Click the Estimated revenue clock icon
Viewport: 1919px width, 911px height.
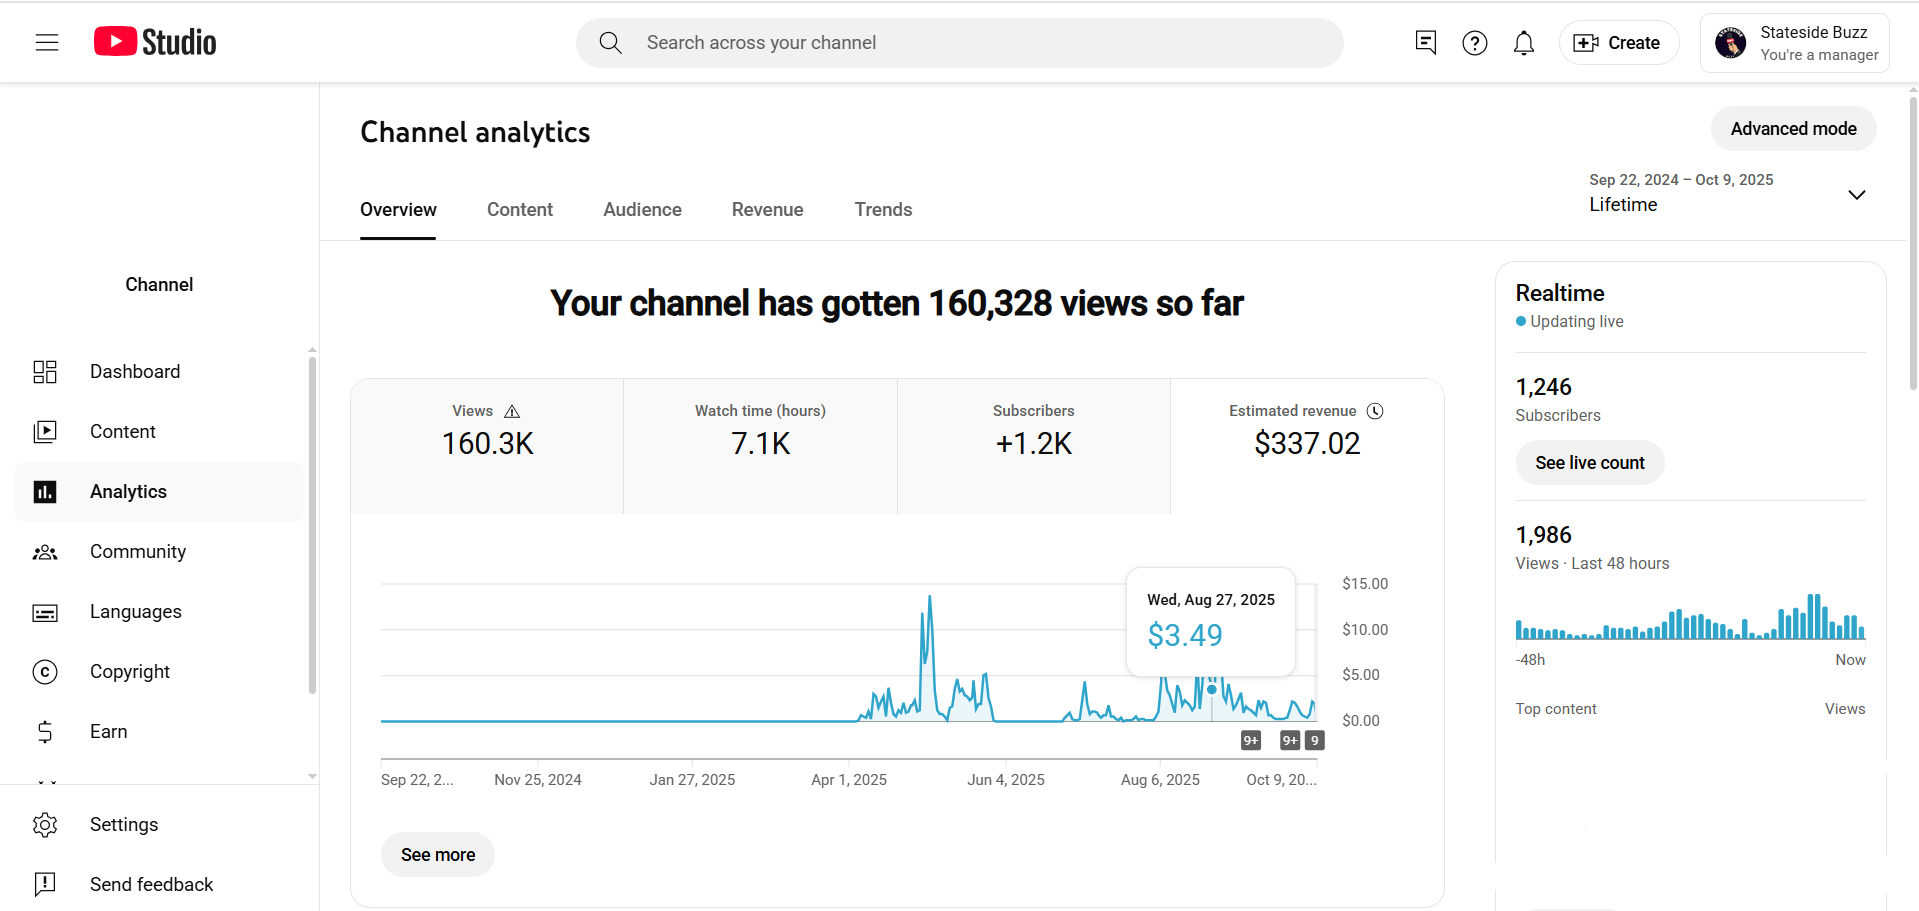(x=1375, y=411)
